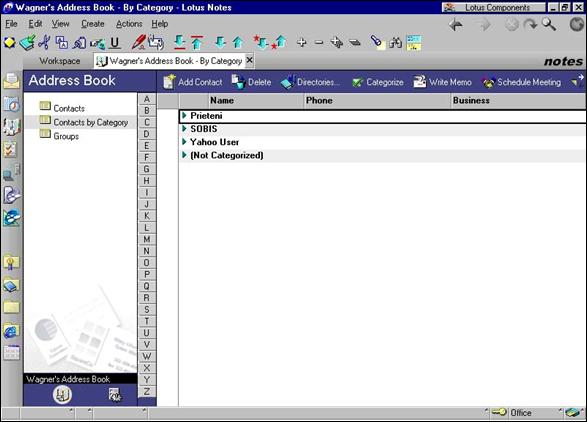Viewport: 587px width, 422px height.
Task: Click the Delete action button
Action: tap(252, 82)
